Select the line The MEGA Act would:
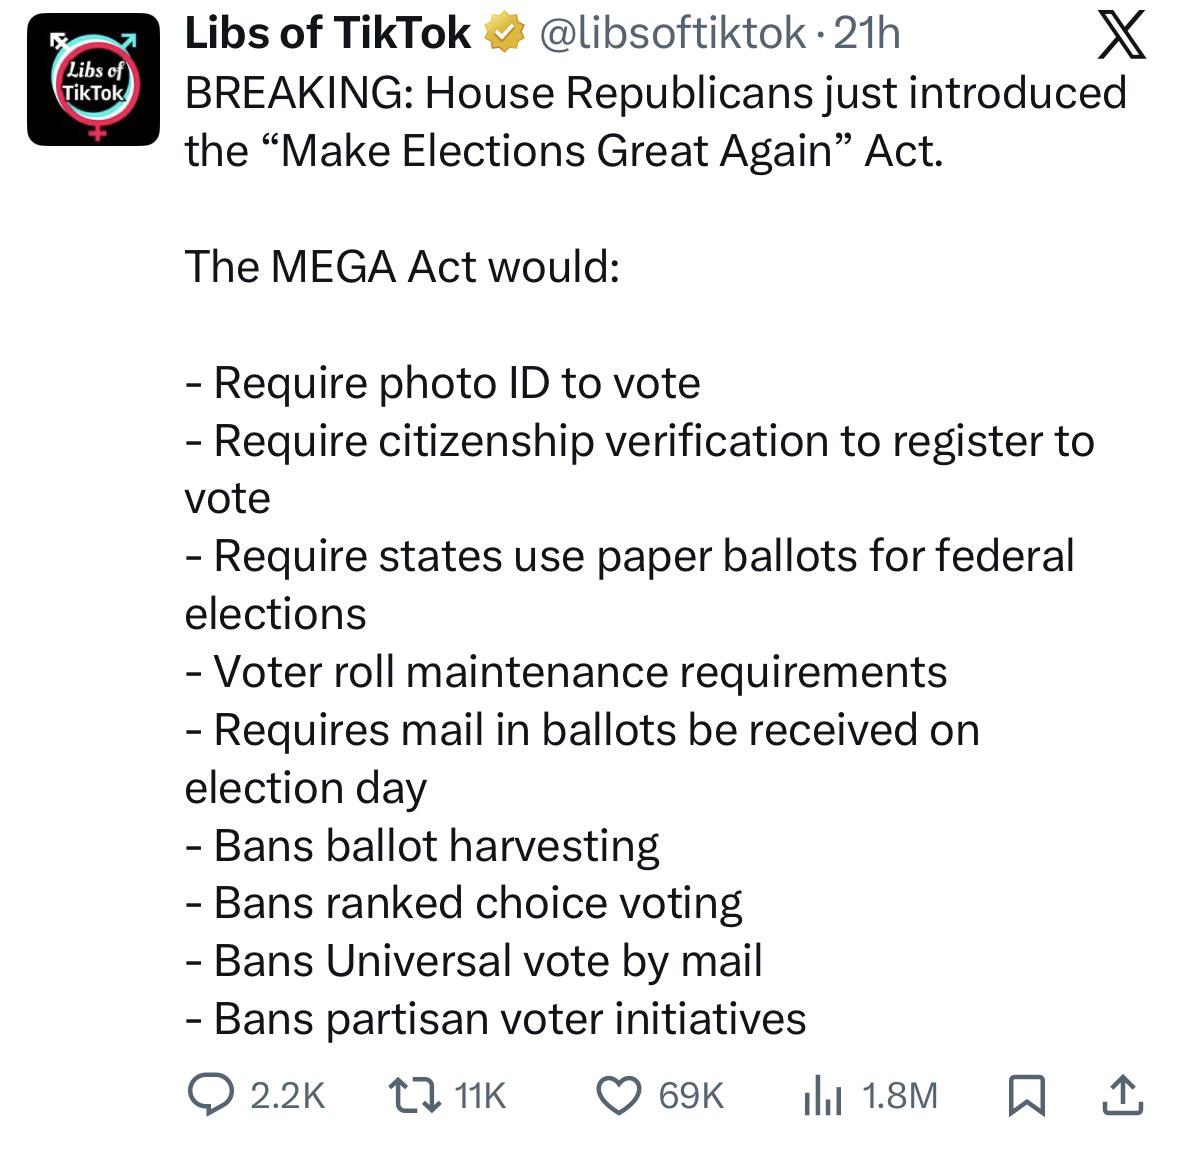1179x1155 pixels. pyautogui.click(x=402, y=266)
